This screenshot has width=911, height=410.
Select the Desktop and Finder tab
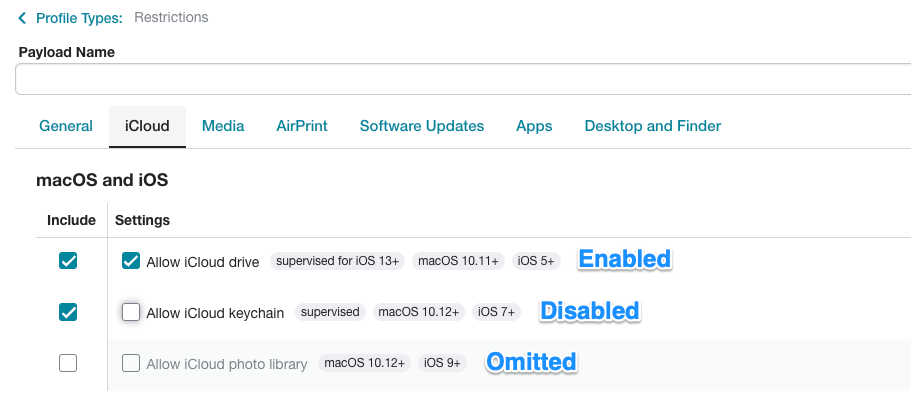(x=652, y=126)
